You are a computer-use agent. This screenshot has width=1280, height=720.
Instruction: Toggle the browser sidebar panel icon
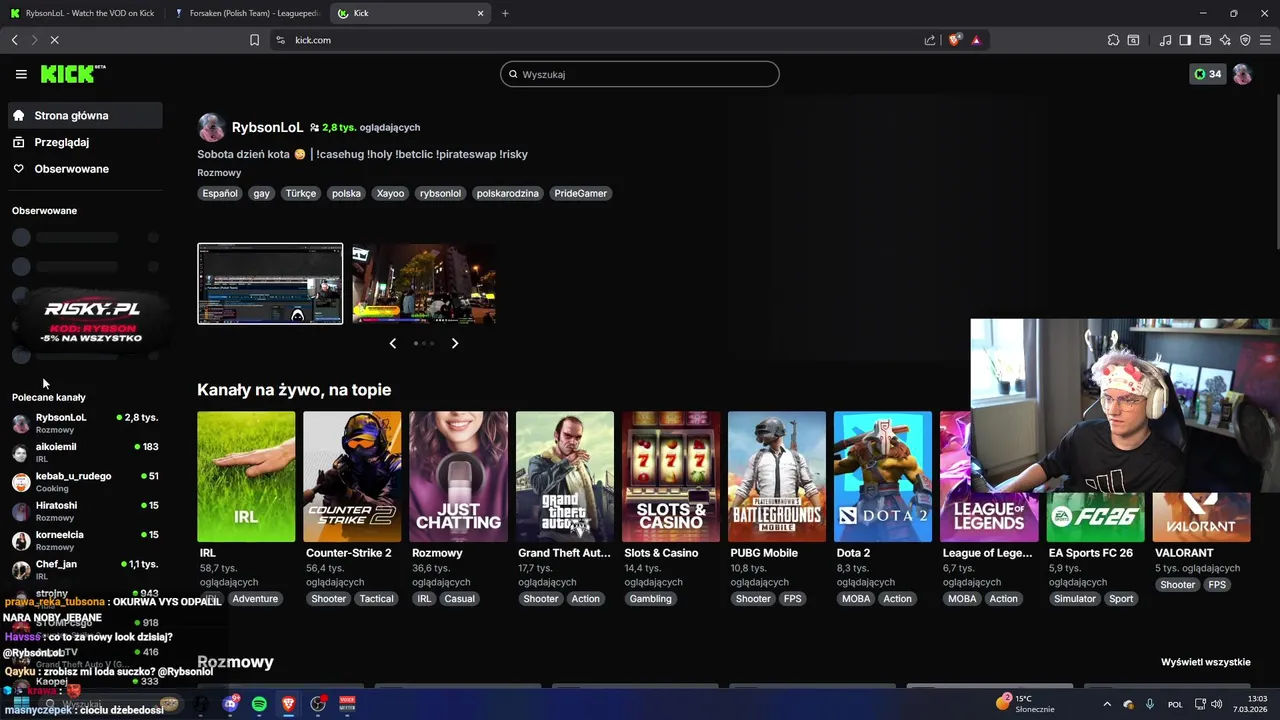[x=1185, y=40]
